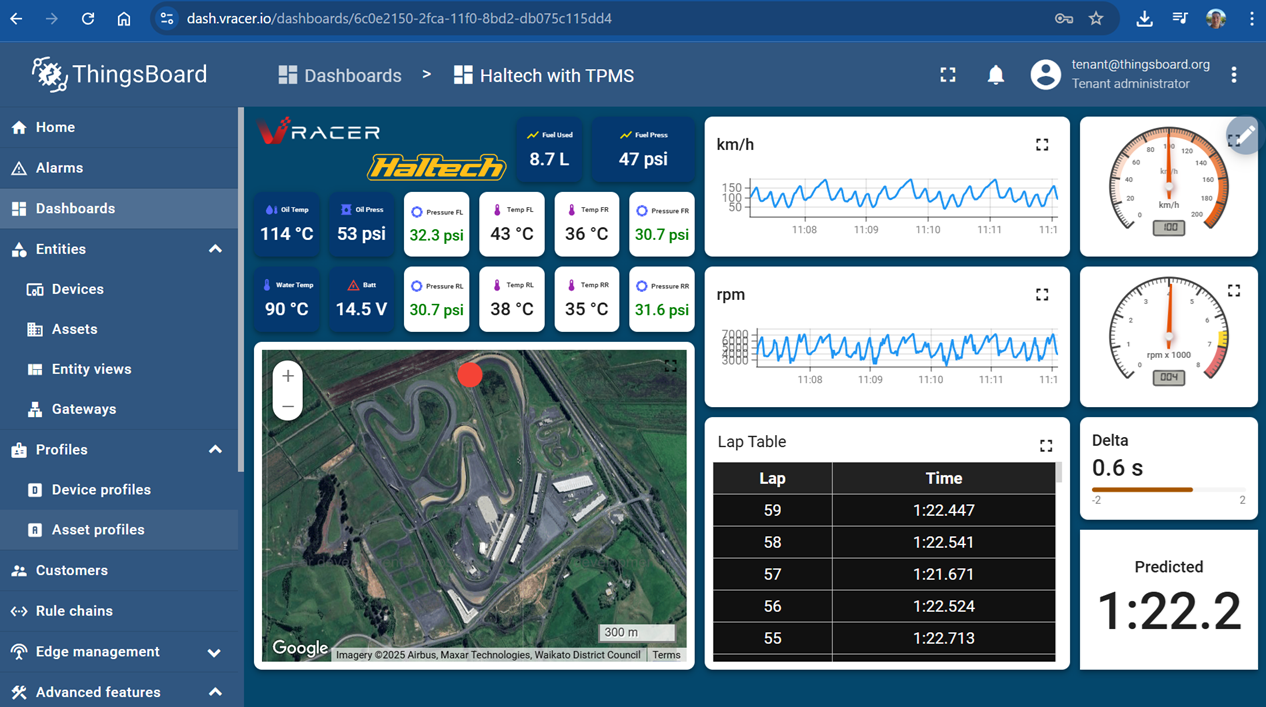Open the map Terms link
This screenshot has height=707, width=1266.
pos(666,655)
